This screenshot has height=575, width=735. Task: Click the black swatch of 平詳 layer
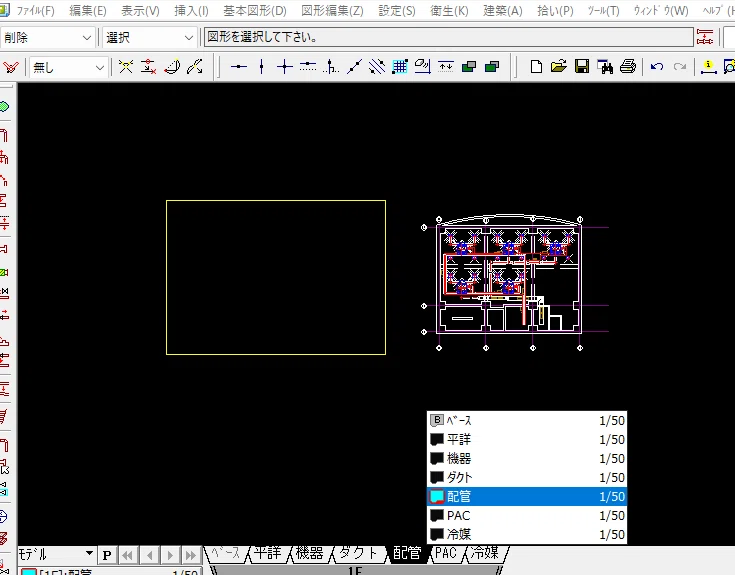tap(437, 440)
